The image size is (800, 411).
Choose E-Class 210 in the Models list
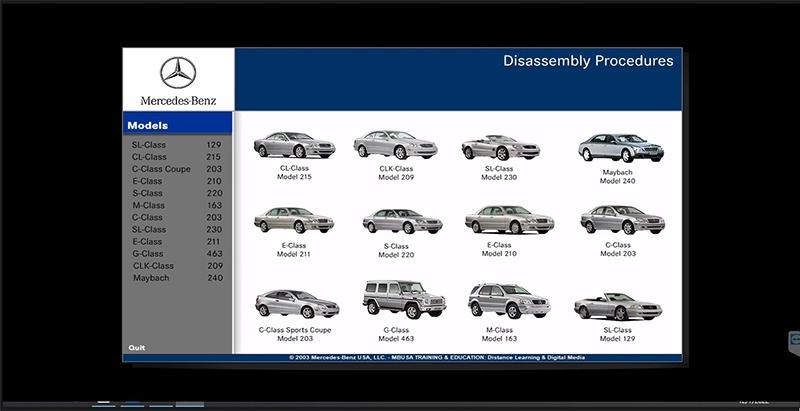(177, 181)
